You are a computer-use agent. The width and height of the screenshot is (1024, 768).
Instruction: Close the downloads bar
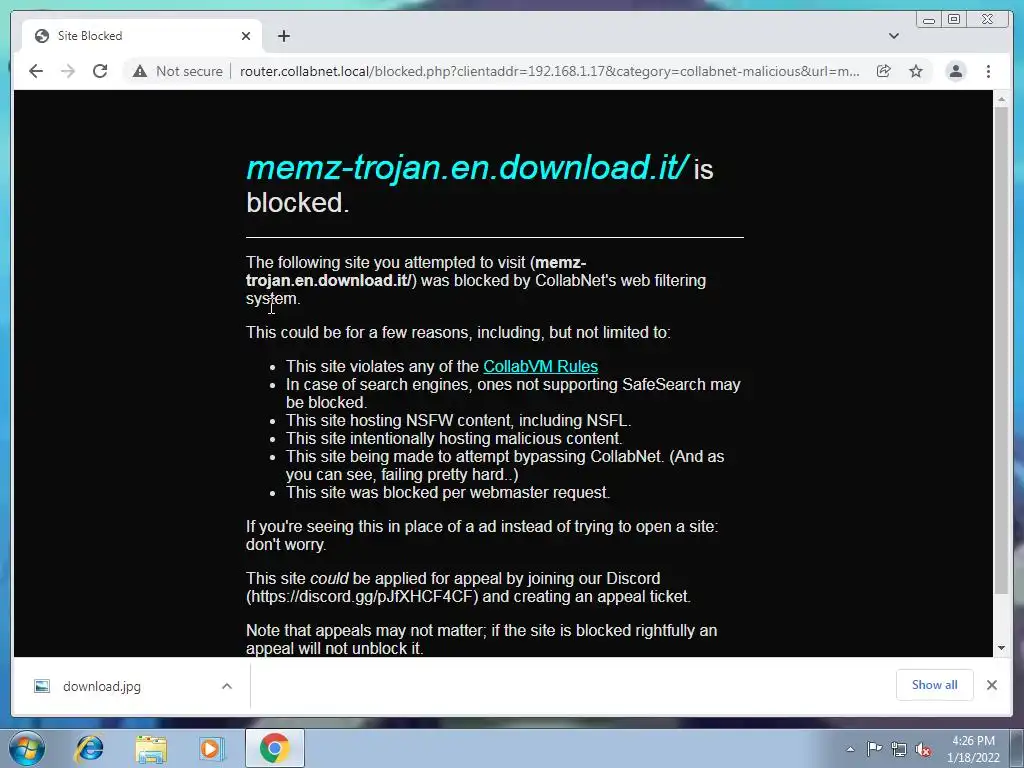(x=992, y=685)
